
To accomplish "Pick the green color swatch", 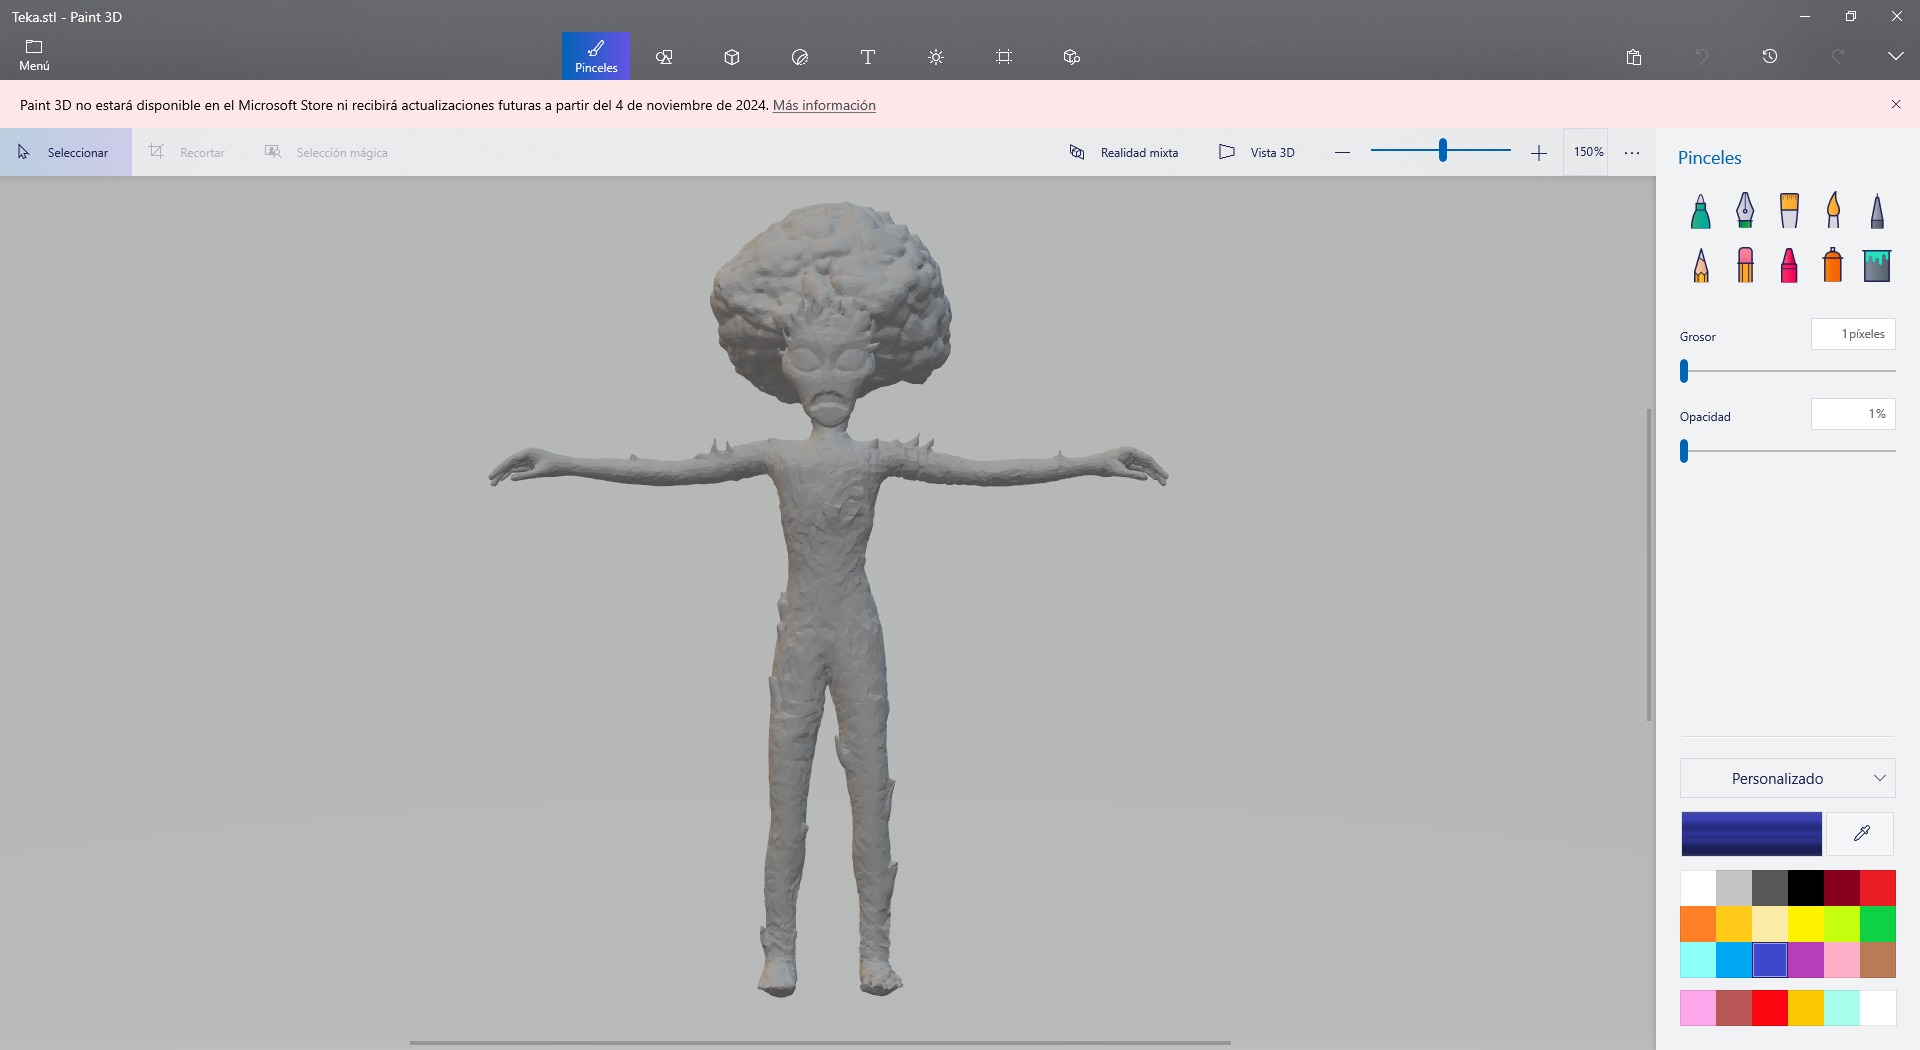I will point(1878,924).
